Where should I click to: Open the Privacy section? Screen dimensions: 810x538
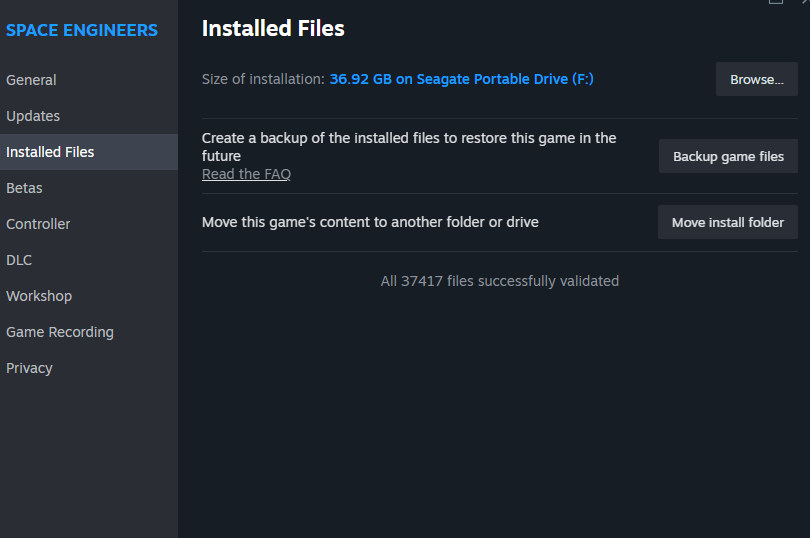pos(29,368)
